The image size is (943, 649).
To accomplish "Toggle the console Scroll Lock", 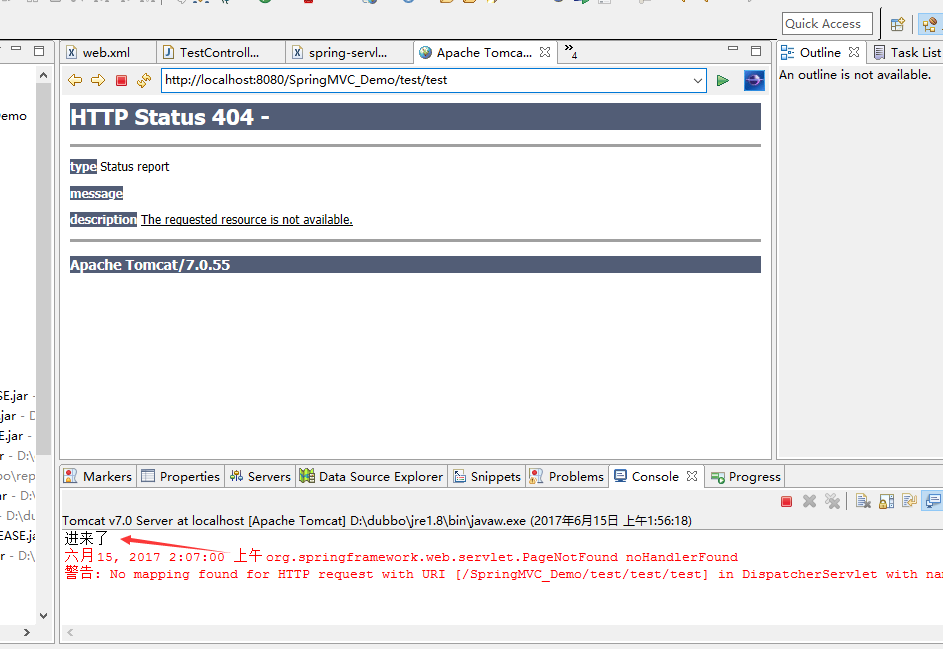I will click(x=886, y=501).
